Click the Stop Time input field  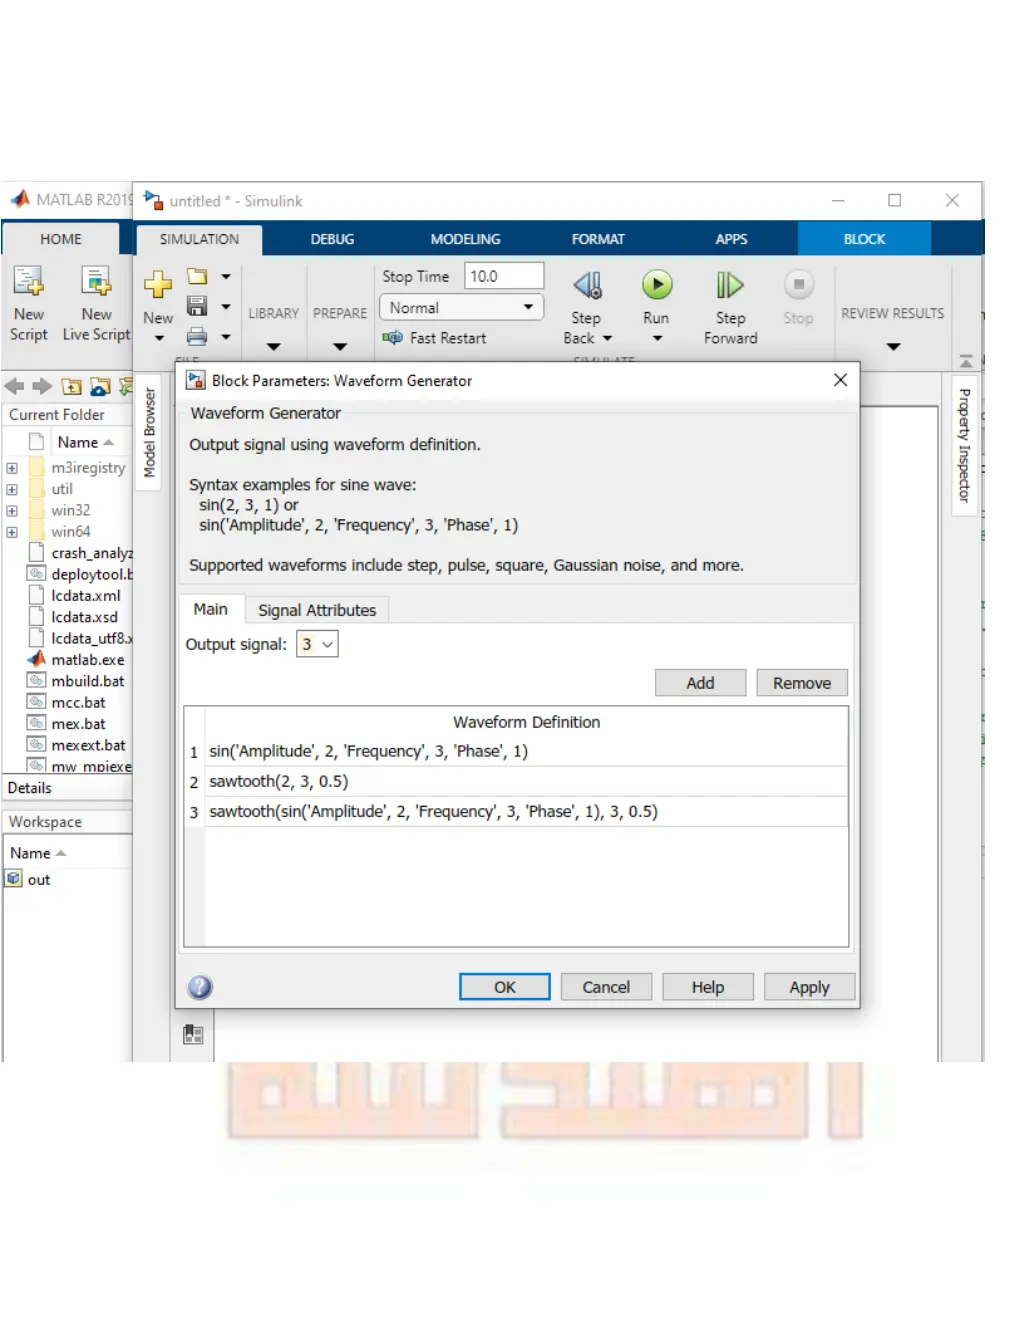click(504, 276)
